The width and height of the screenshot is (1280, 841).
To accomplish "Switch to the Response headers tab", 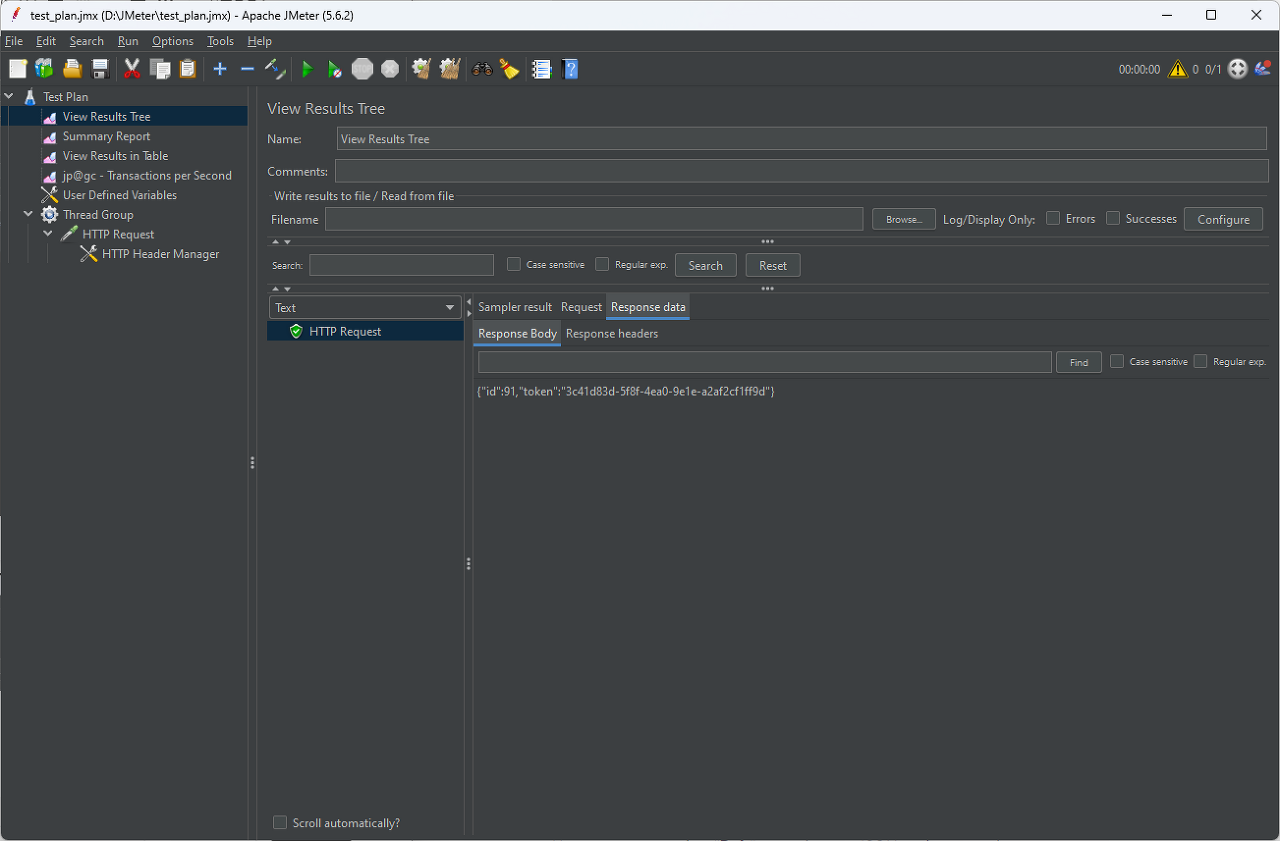I will click(x=612, y=333).
